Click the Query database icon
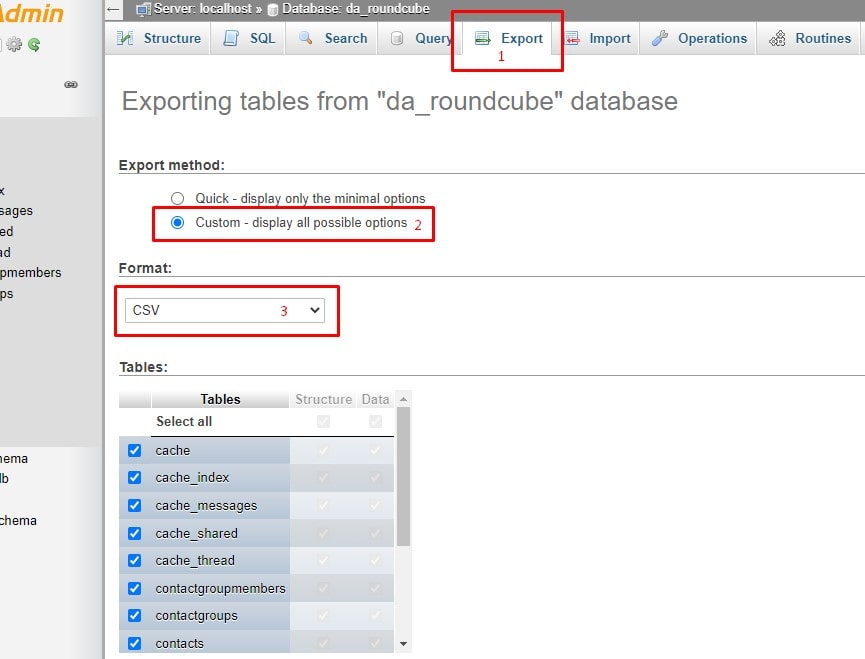The height and width of the screenshot is (659, 865). pyautogui.click(x=397, y=39)
